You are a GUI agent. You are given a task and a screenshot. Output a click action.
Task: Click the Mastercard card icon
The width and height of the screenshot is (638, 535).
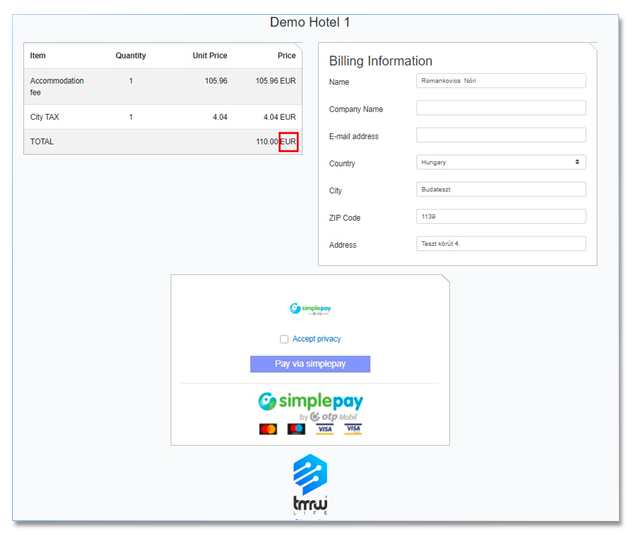268,429
